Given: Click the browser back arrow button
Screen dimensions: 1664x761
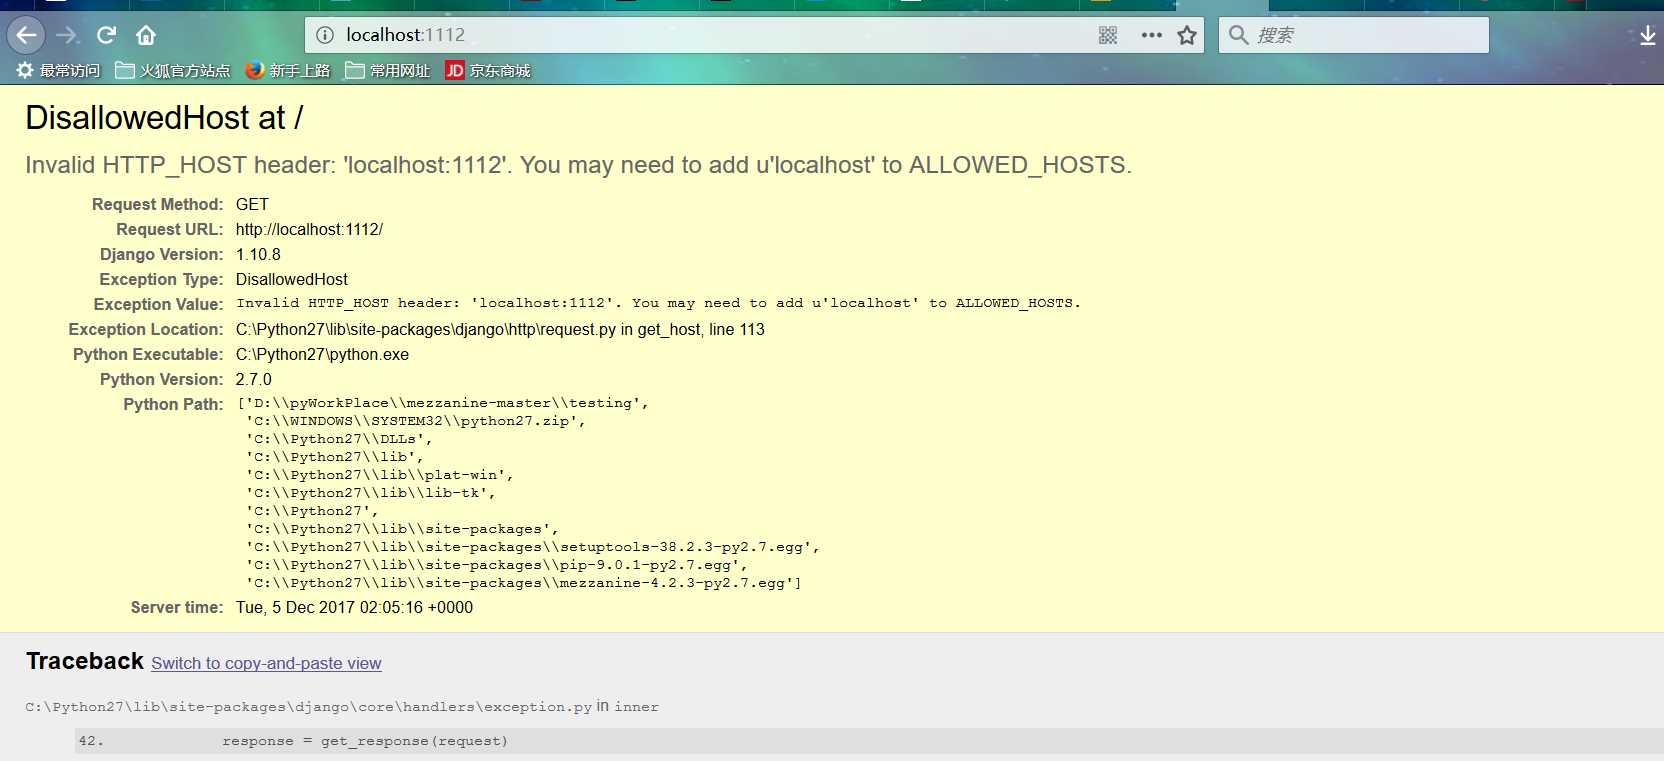Looking at the screenshot, I should (26, 36).
